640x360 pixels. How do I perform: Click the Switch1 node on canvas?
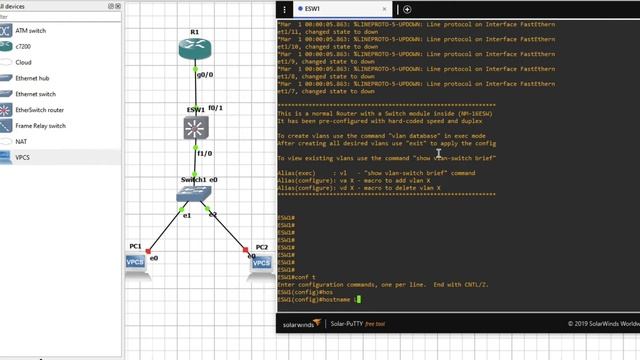click(x=194, y=194)
